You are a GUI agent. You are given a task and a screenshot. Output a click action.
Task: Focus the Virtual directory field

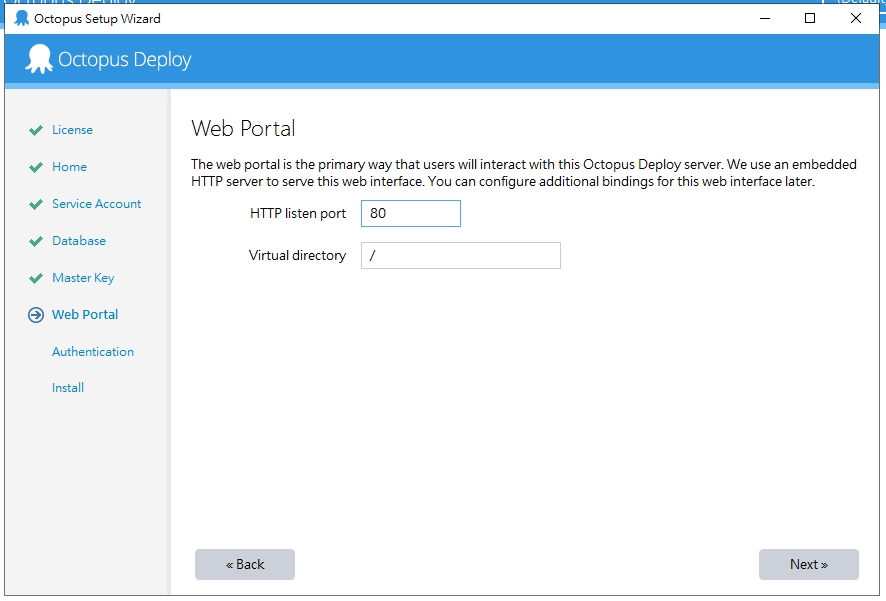461,255
